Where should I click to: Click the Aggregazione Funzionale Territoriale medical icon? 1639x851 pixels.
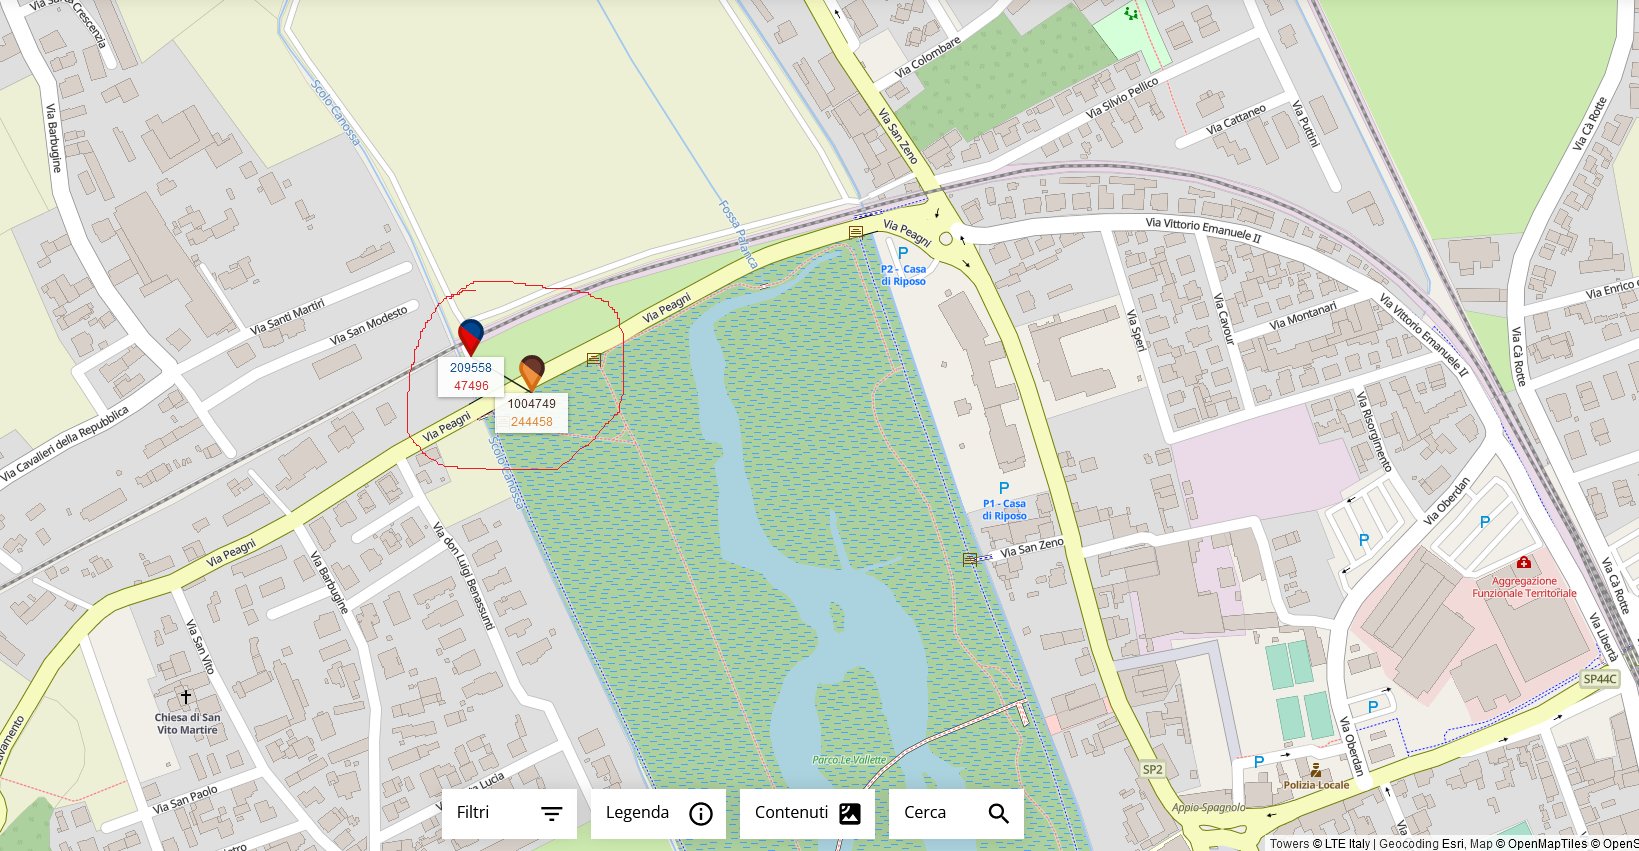point(1524,563)
